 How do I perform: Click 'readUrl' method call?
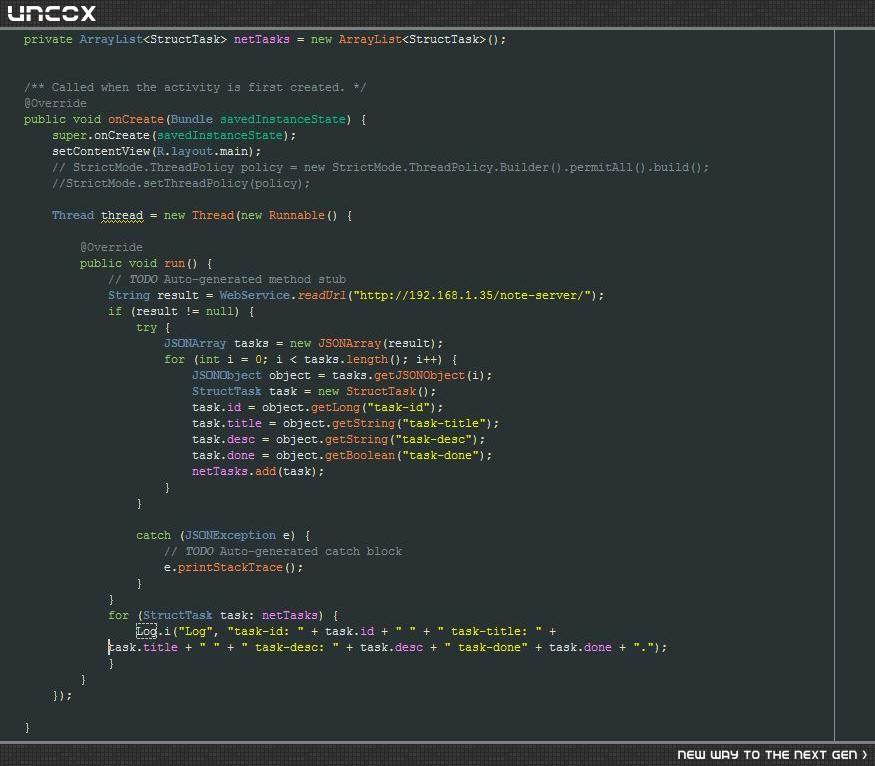pyautogui.click(x=321, y=295)
